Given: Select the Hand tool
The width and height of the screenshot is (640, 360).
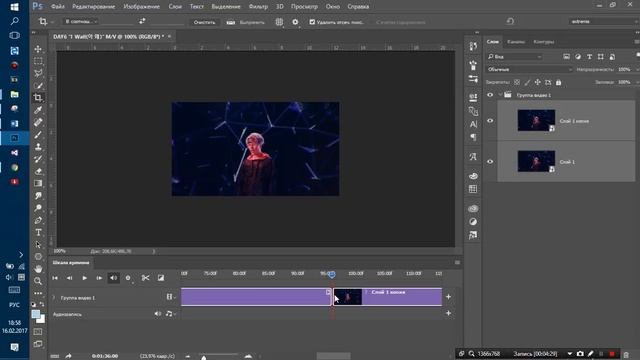Looking at the screenshot, I should coord(38,269).
